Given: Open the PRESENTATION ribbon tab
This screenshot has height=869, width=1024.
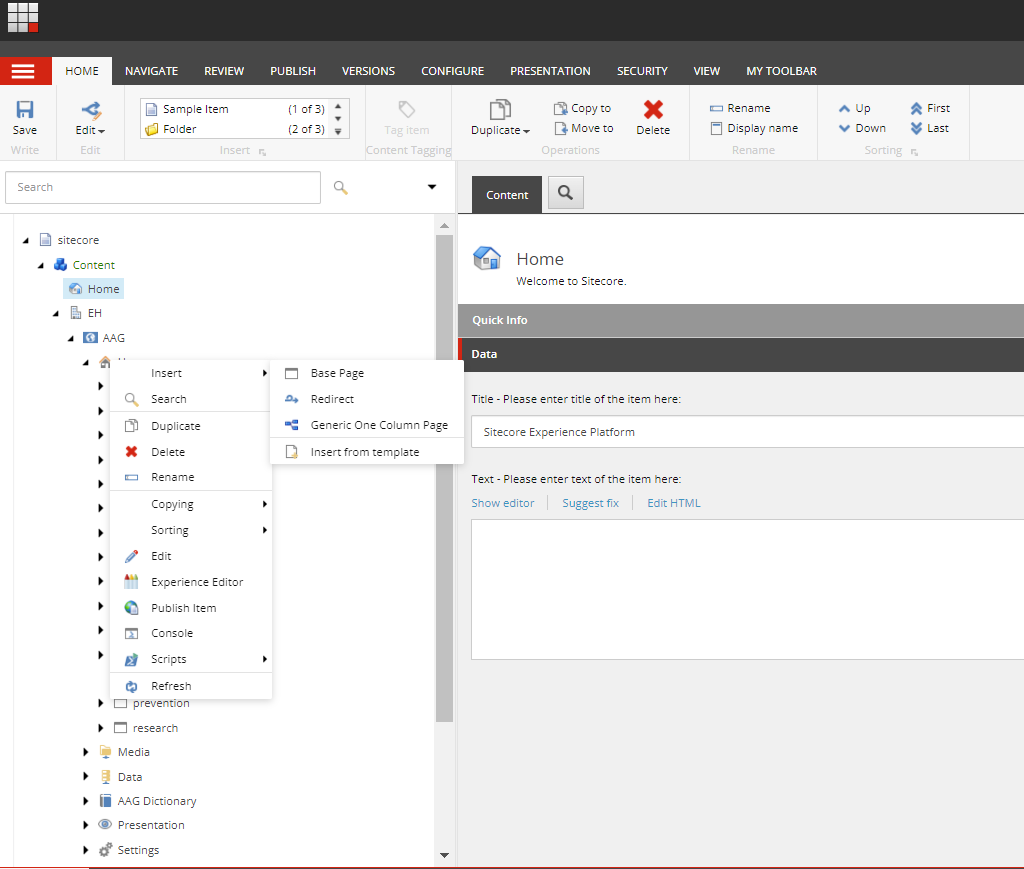Looking at the screenshot, I should click(x=551, y=71).
